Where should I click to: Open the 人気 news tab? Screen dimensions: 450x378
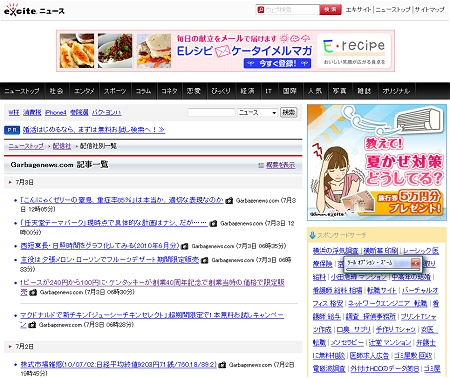315,91
